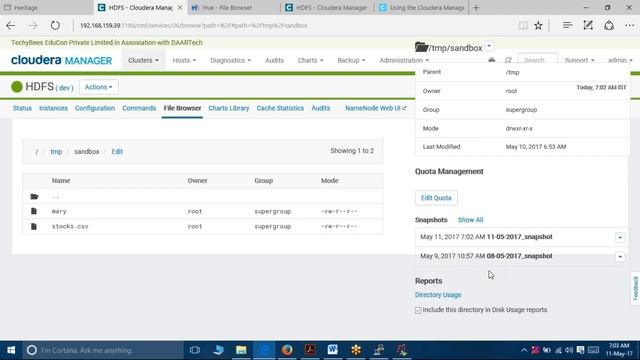This screenshot has height=360, width=640.
Task: Navigate to tmp in breadcrumb
Action: point(56,151)
